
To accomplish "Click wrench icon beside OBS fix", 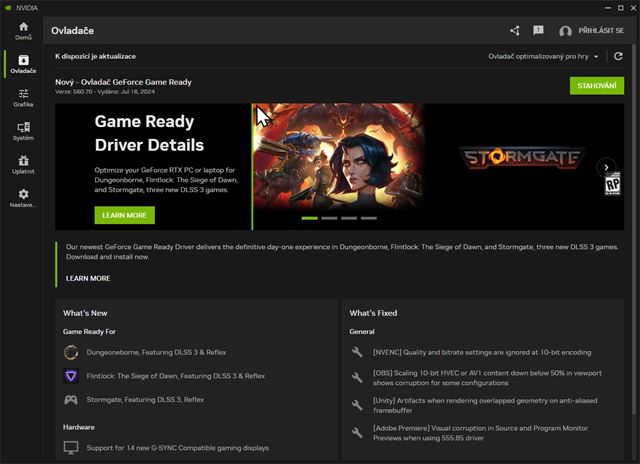I will coord(357,377).
